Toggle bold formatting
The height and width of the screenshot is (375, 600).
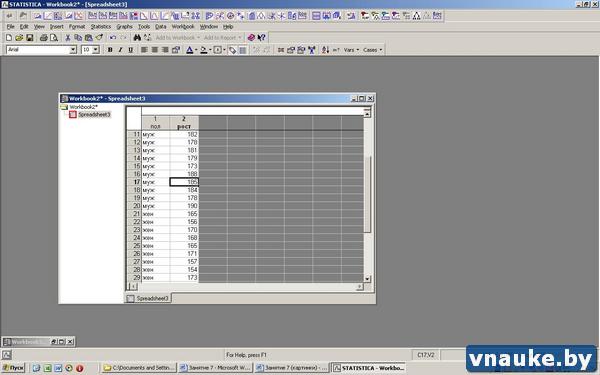[x=110, y=50]
